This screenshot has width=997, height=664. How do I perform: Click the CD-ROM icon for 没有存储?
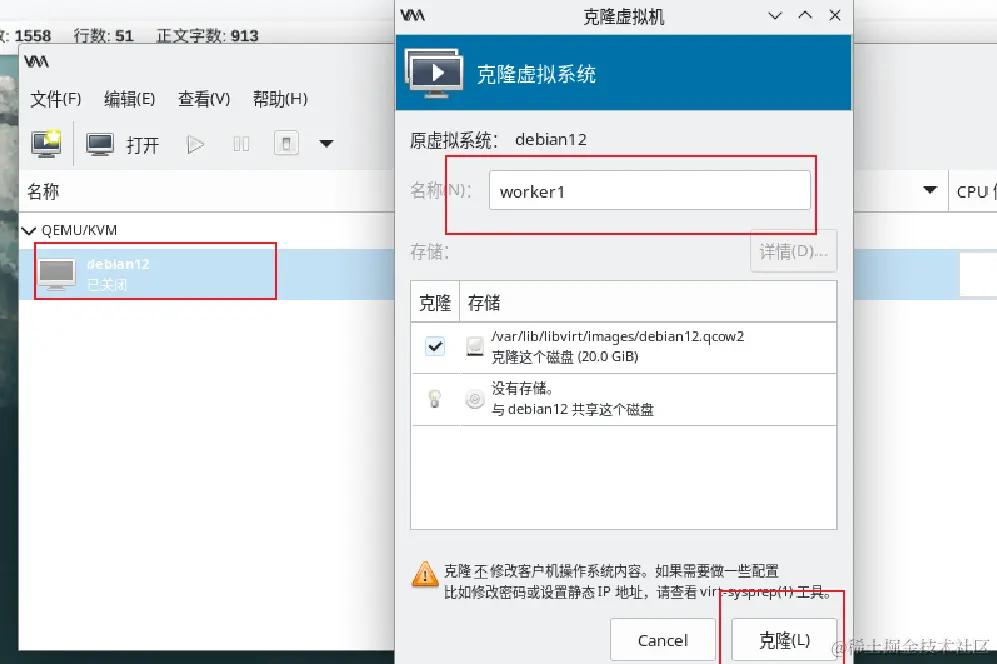475,399
